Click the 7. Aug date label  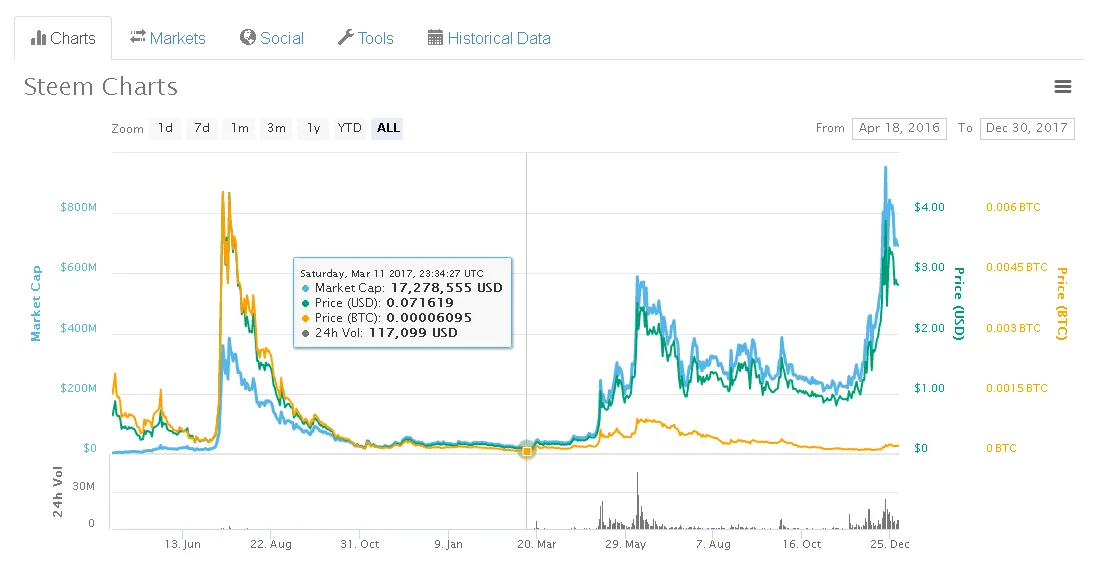[x=713, y=544]
